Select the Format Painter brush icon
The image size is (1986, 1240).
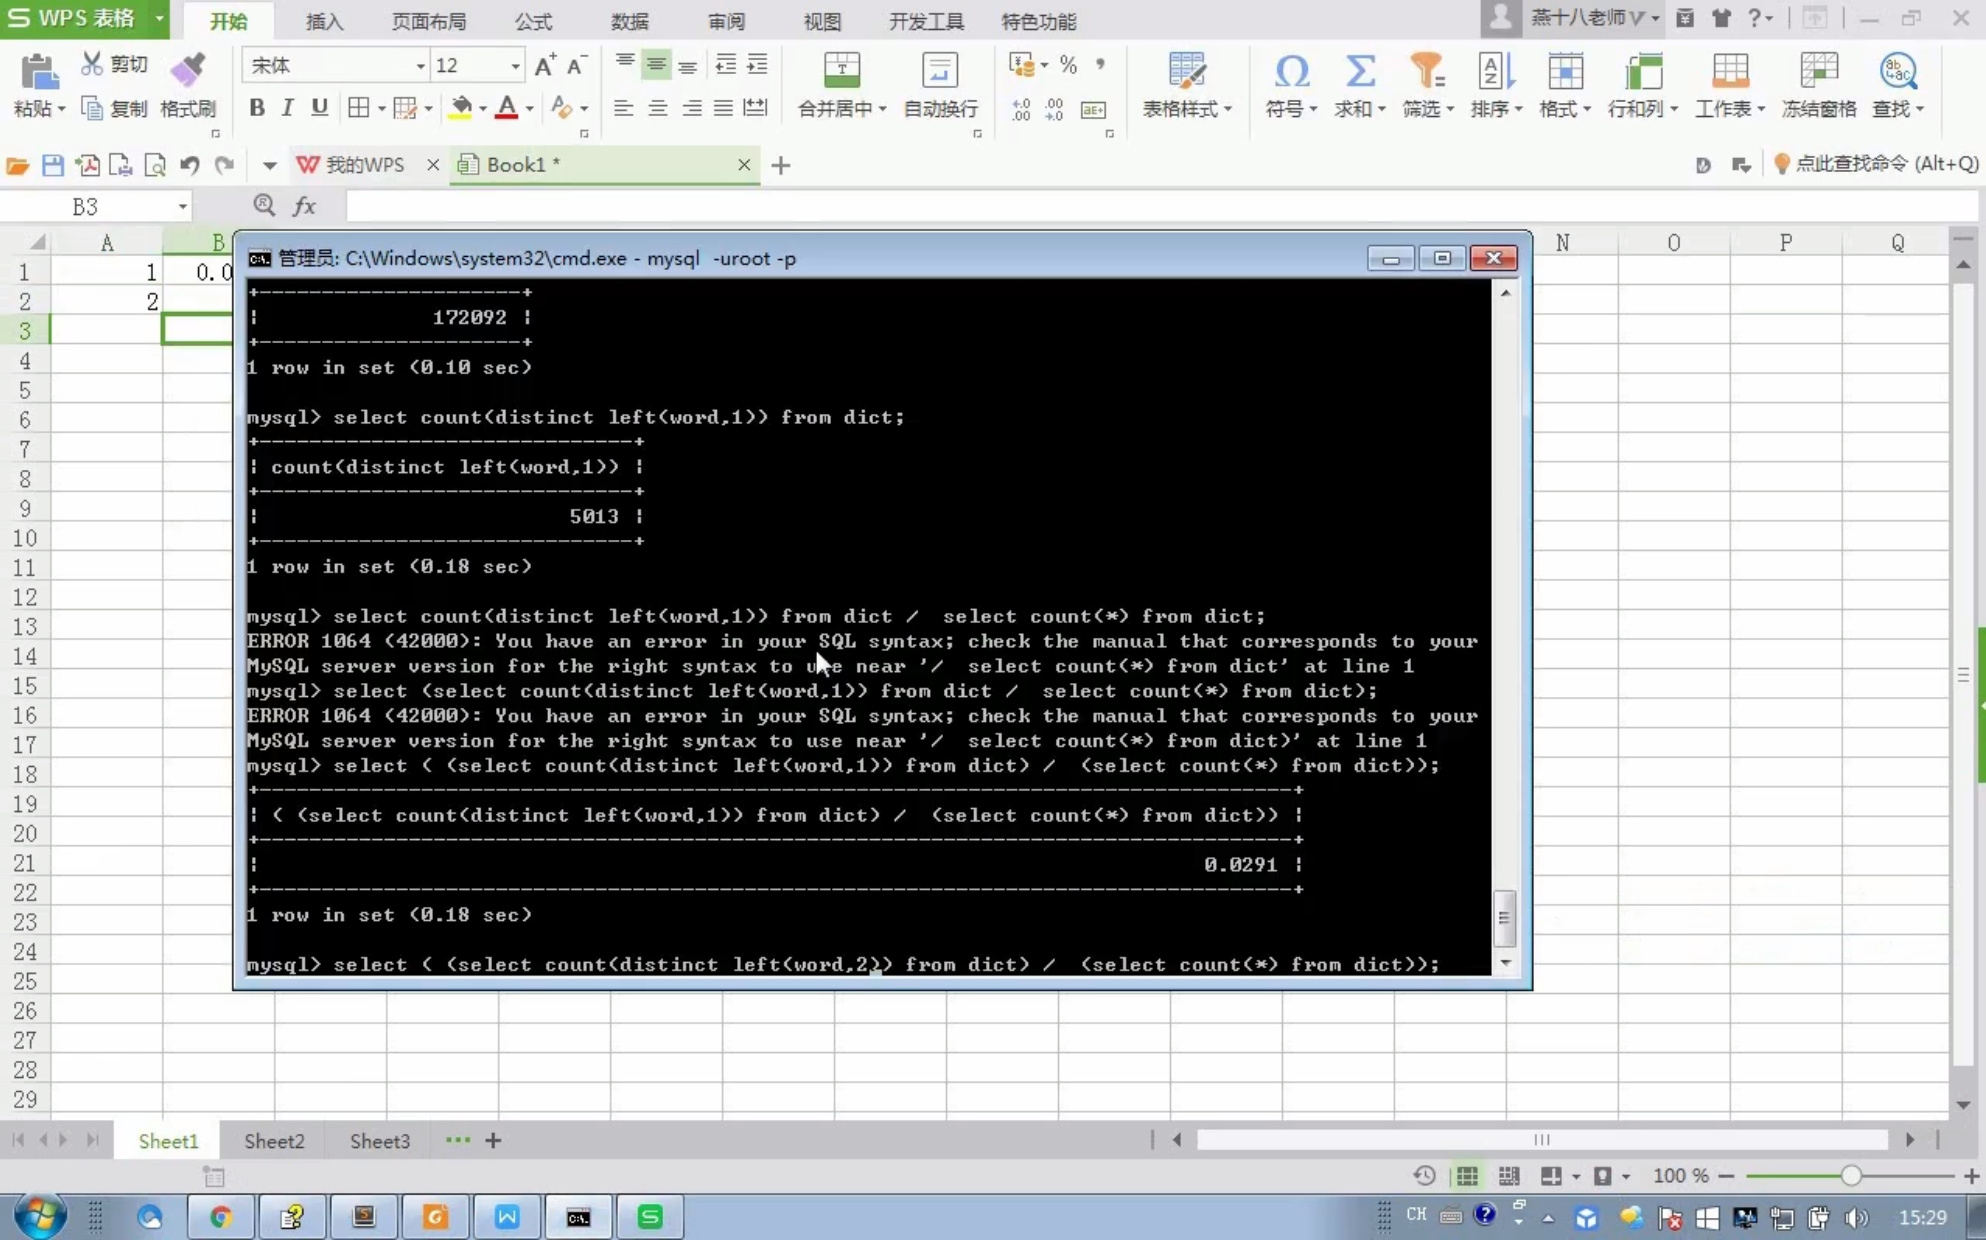pos(187,70)
